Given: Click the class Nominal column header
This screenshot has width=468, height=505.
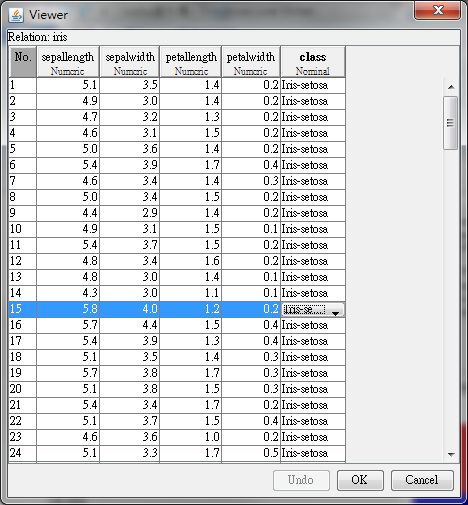Looking at the screenshot, I should pos(313,62).
